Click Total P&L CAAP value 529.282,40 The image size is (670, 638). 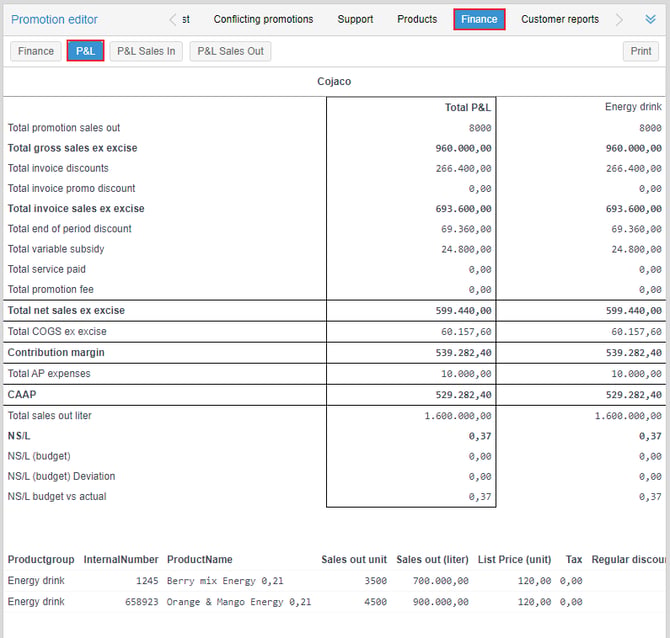point(463,395)
